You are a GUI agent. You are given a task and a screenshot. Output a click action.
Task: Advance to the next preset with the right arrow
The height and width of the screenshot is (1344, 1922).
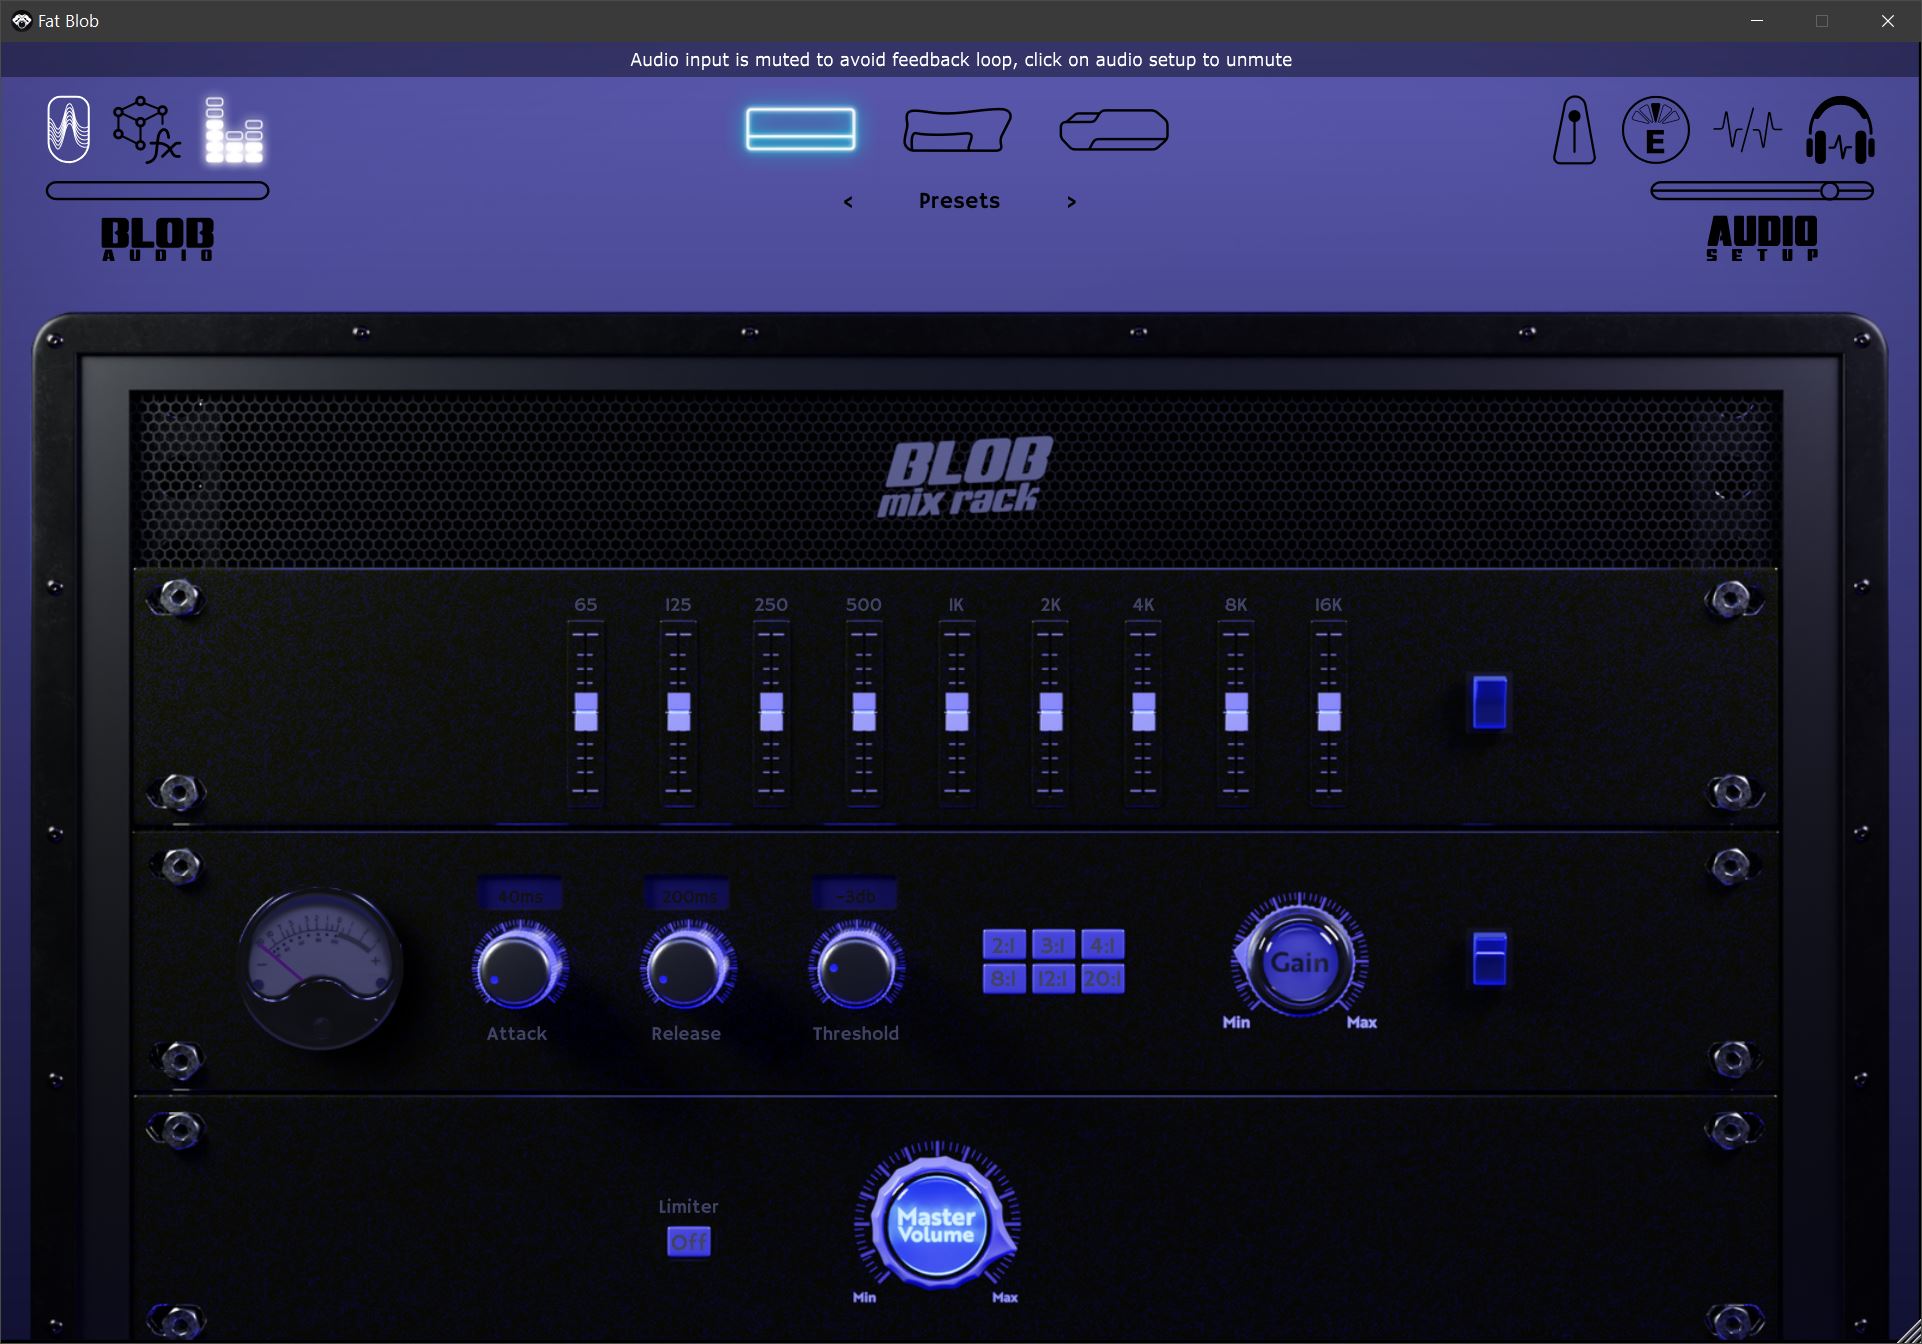click(x=1071, y=201)
